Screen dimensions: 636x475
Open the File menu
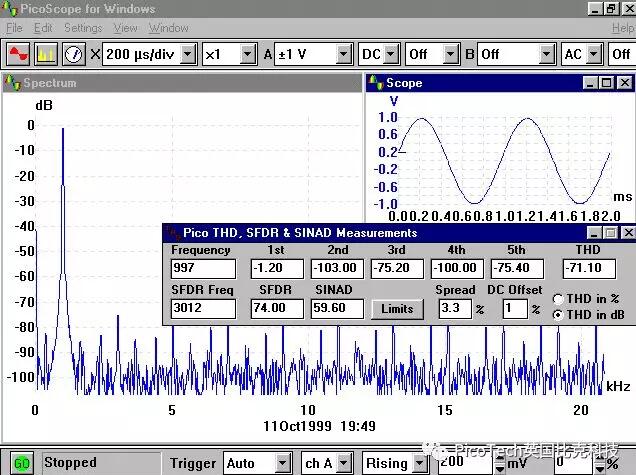tap(15, 28)
